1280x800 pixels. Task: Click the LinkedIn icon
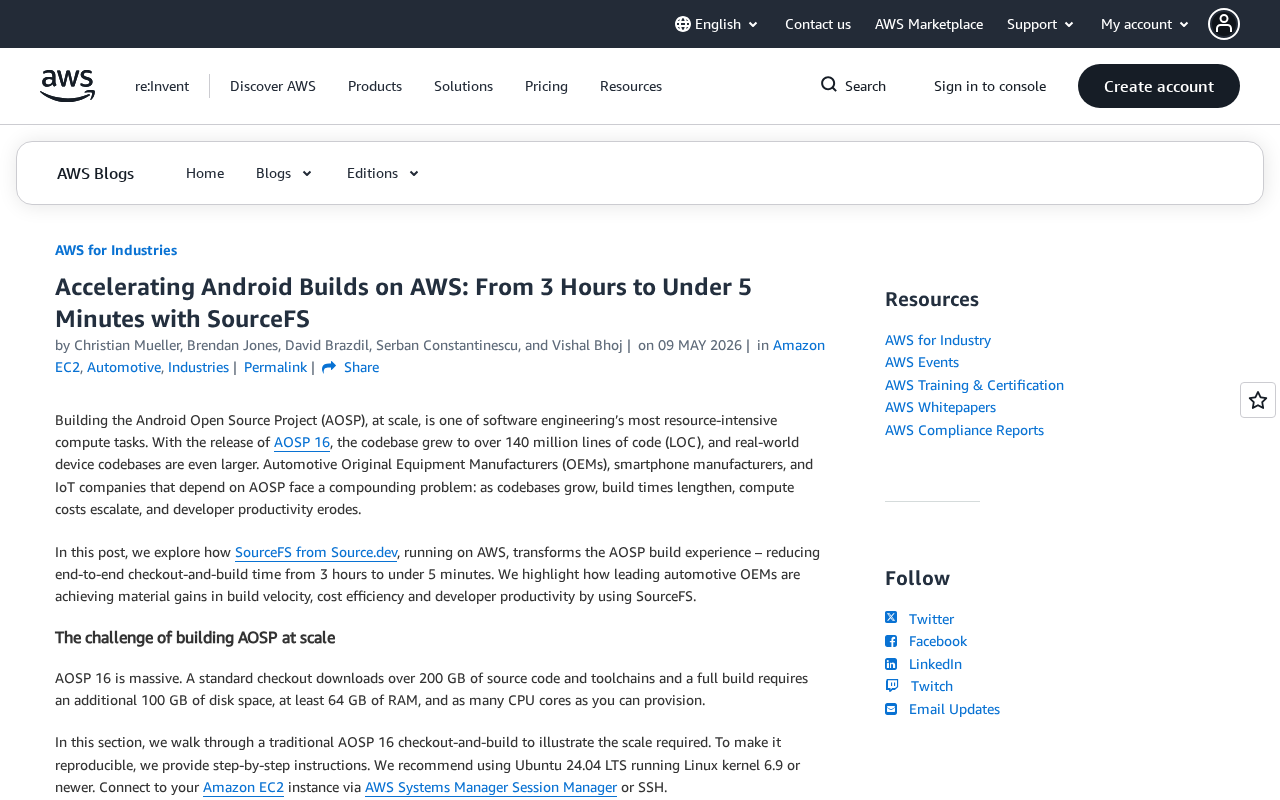point(891,664)
